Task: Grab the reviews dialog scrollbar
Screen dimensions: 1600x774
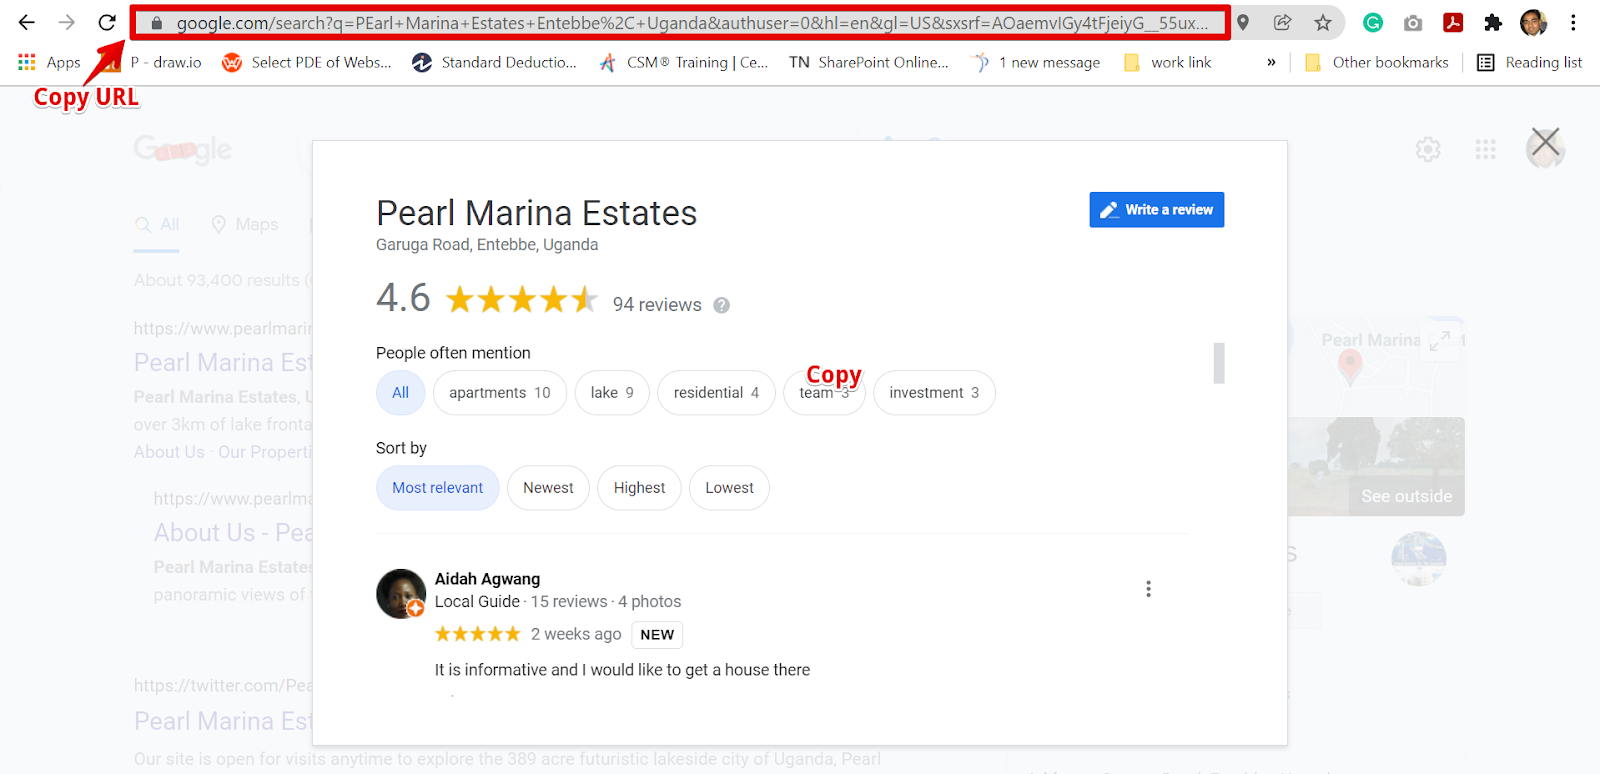Action: coord(1219,363)
